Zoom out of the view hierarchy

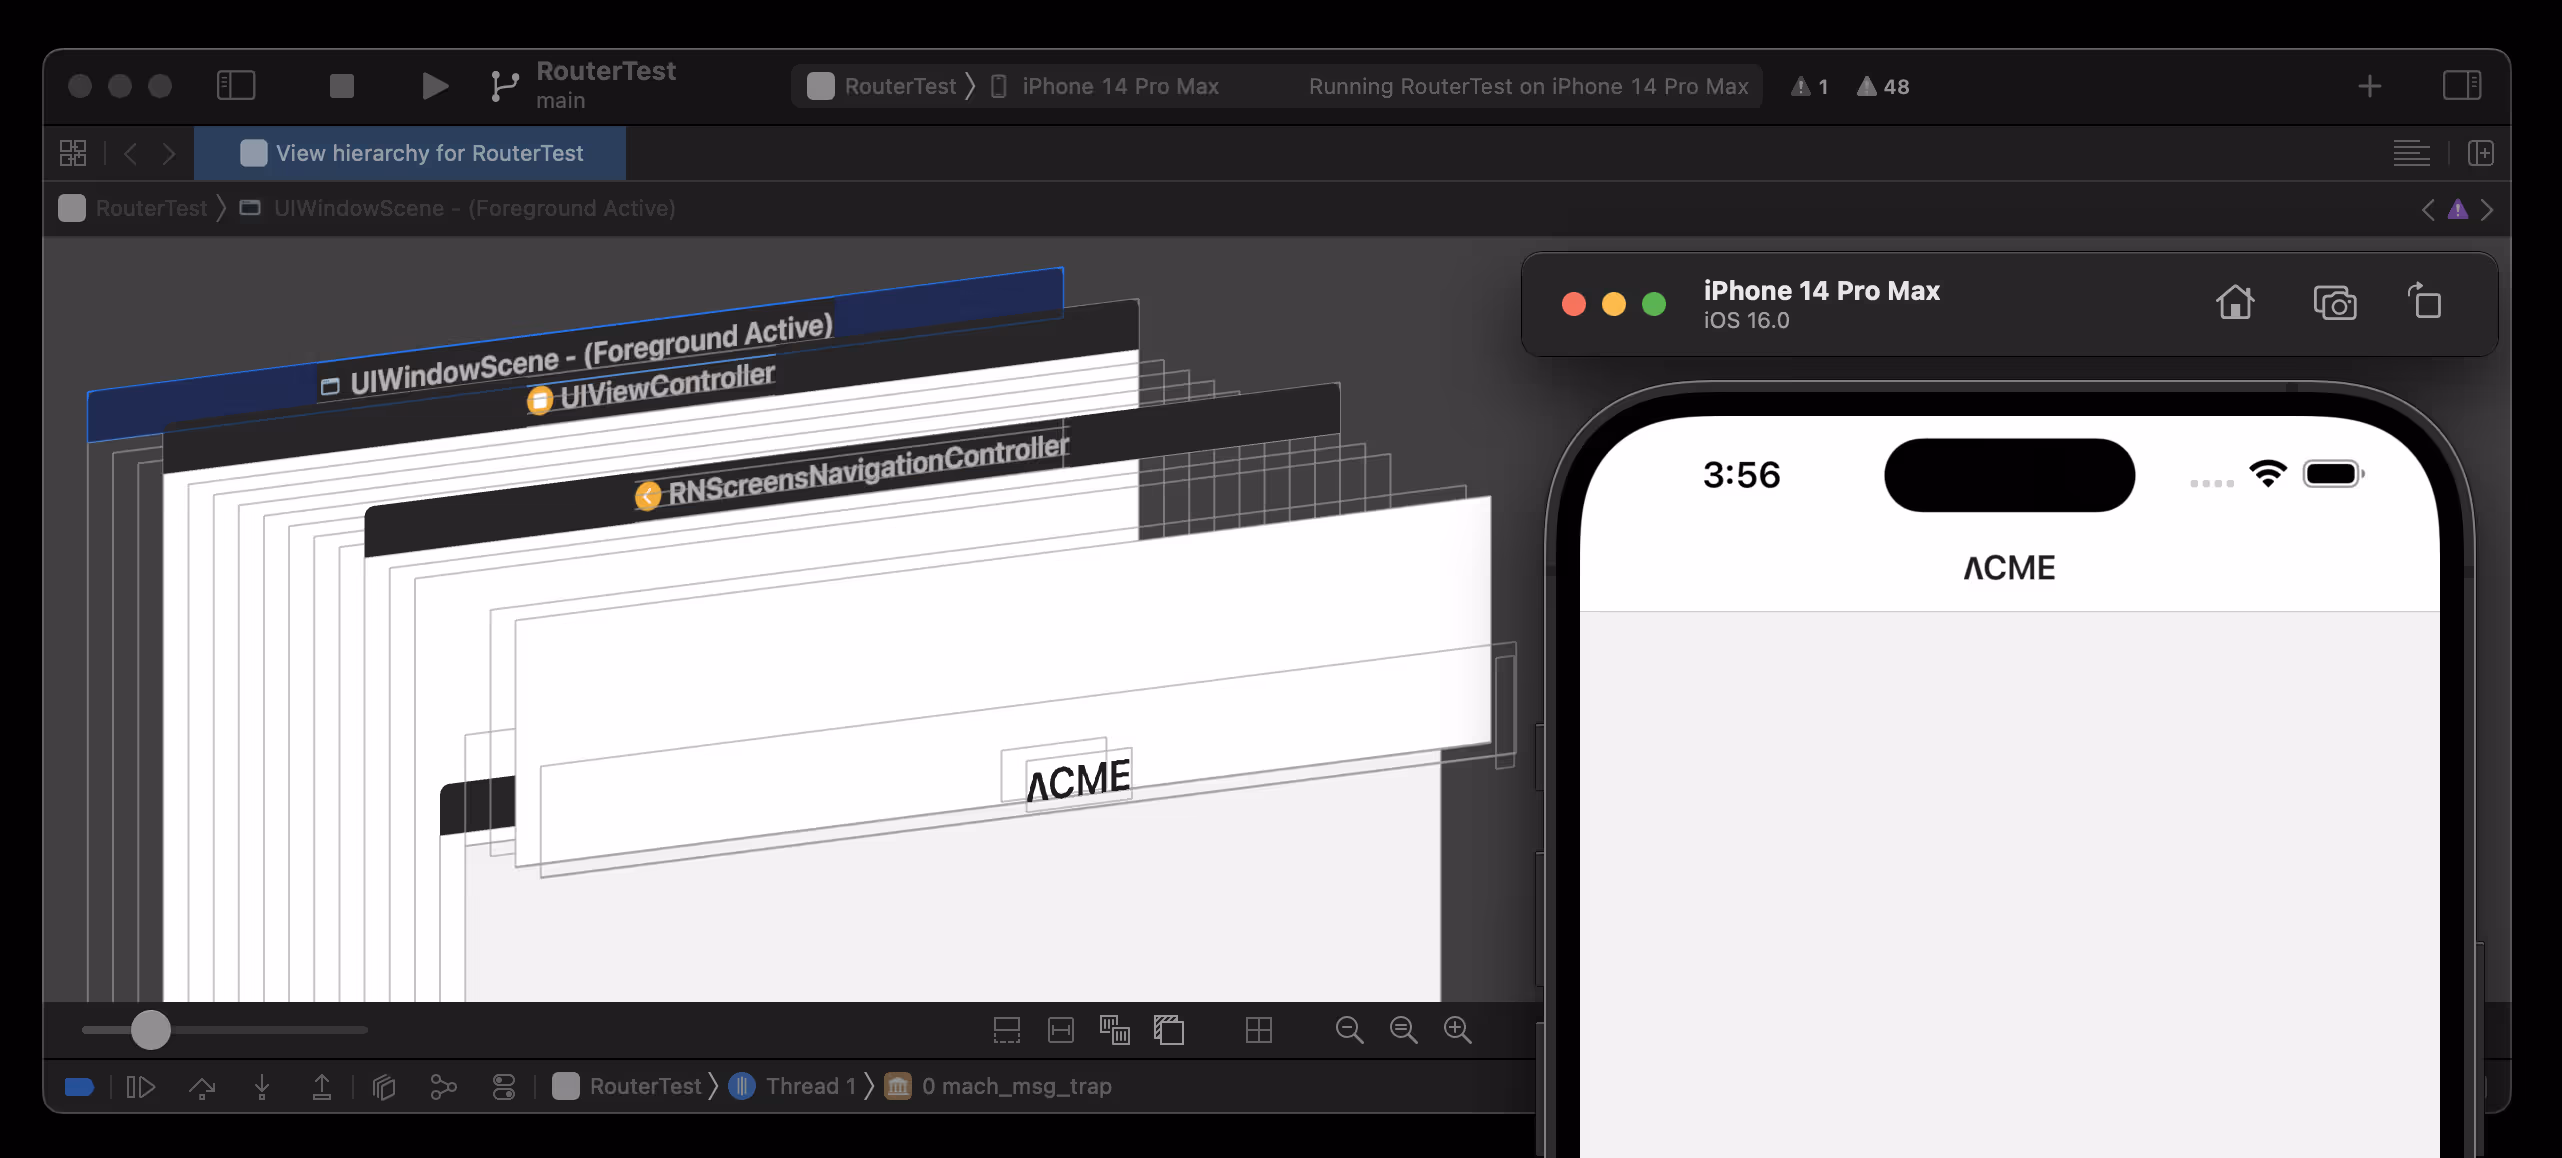pos(1349,1030)
